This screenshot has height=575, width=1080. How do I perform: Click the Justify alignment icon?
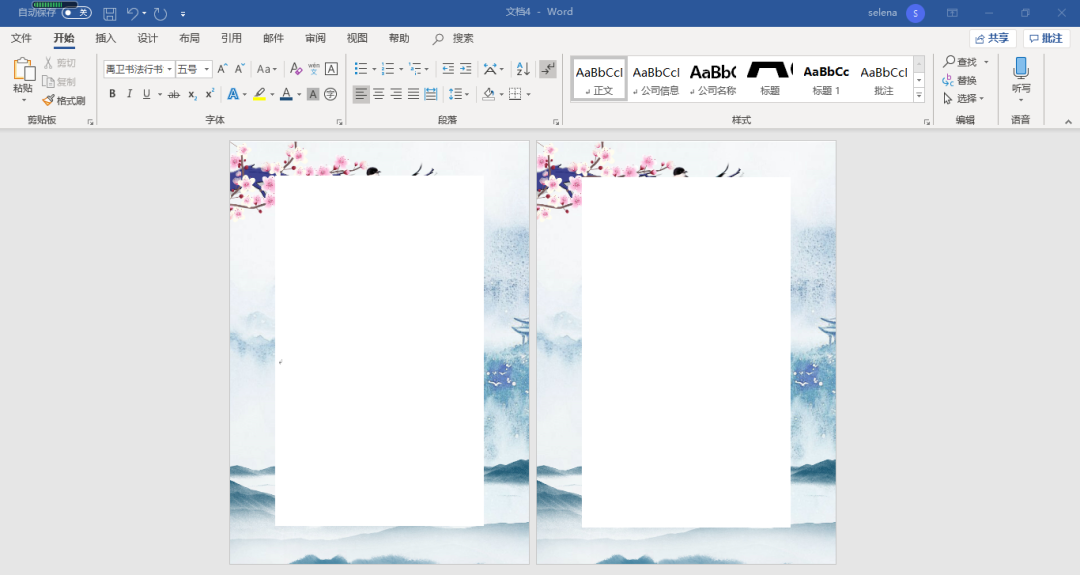413,94
